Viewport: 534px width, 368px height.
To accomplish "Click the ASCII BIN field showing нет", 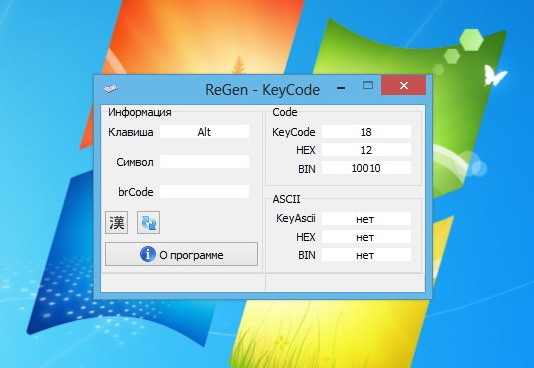I will tap(366, 255).
